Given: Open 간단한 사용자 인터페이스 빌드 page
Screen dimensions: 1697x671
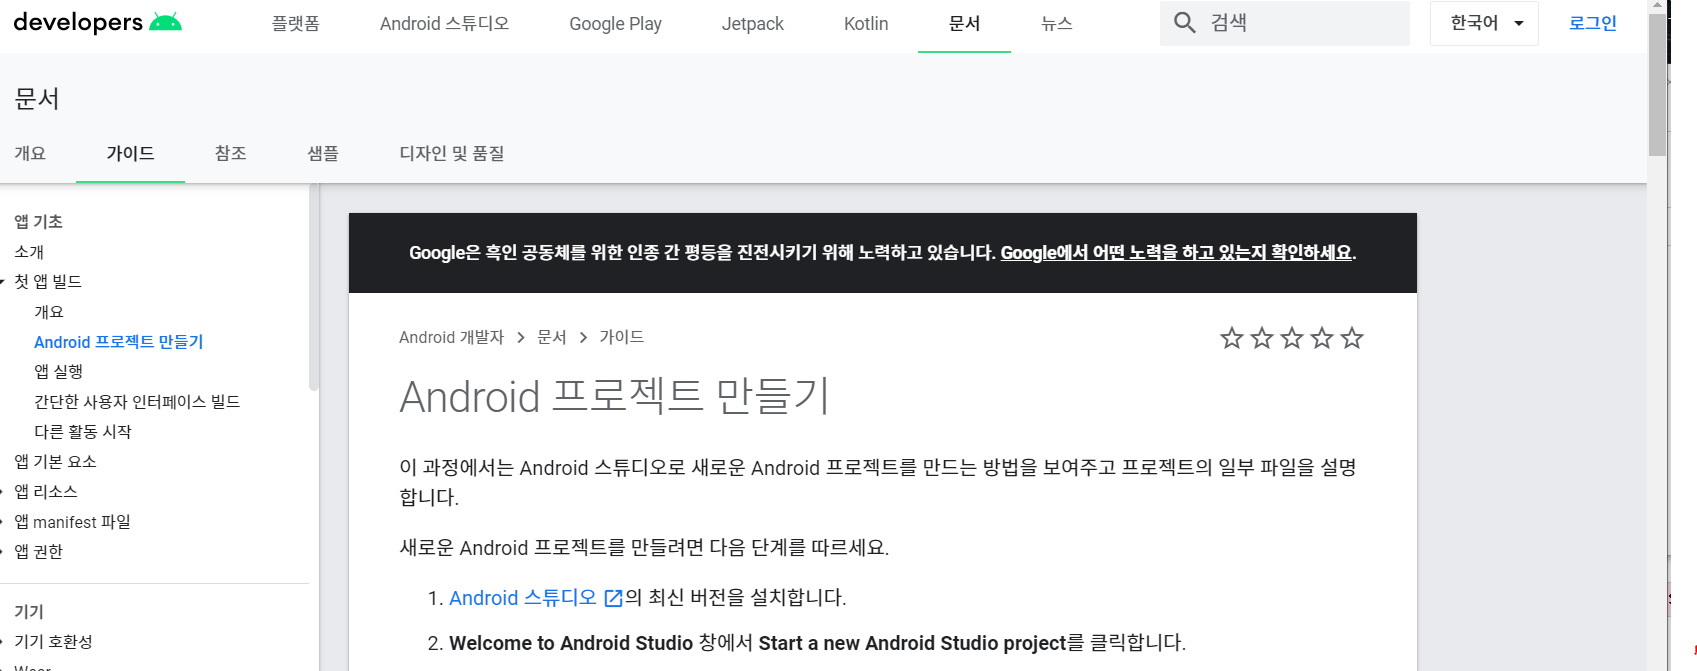Looking at the screenshot, I should 137,402.
